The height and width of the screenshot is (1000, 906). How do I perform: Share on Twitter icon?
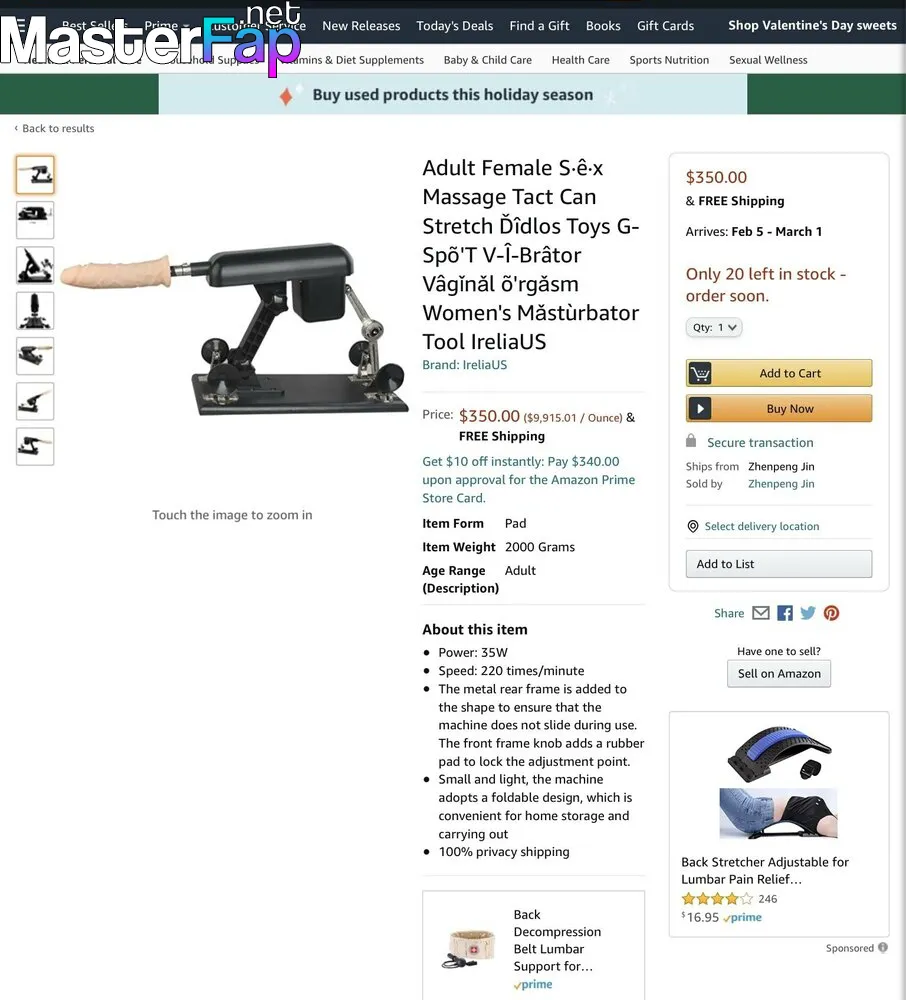click(x=808, y=613)
